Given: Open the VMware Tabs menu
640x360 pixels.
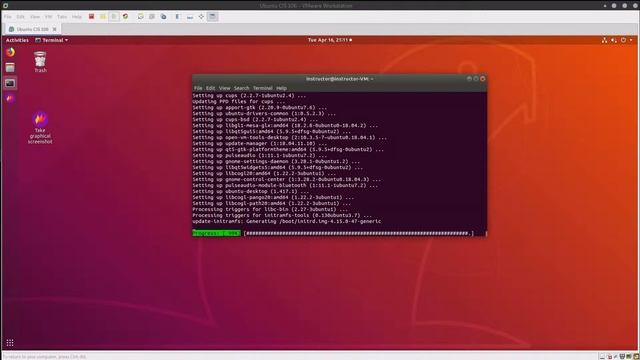Looking at the screenshot, I should coord(62,17).
